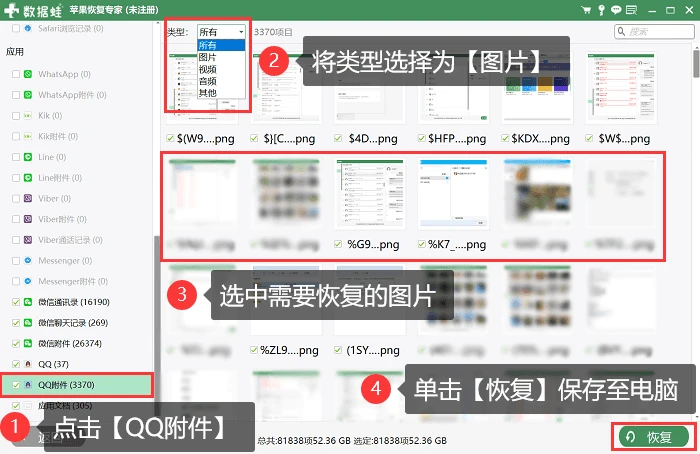Click the 微信附件 WeChat icon
This screenshot has width=700, height=454.
pos(28,343)
